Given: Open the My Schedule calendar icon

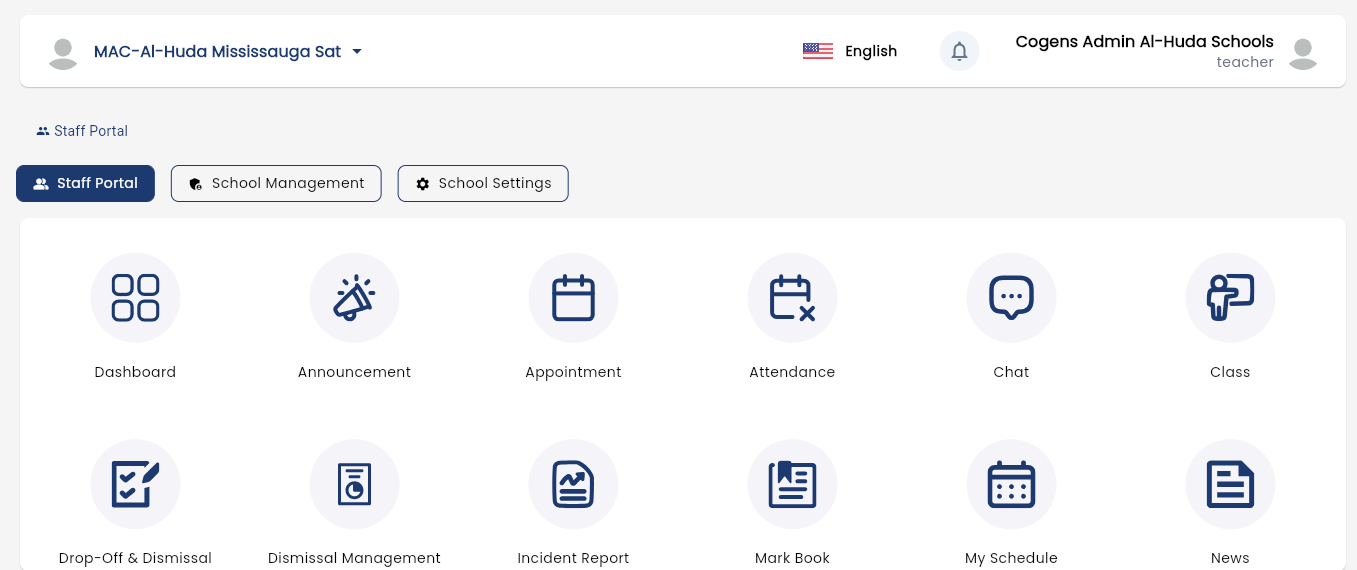Looking at the screenshot, I should (1011, 485).
